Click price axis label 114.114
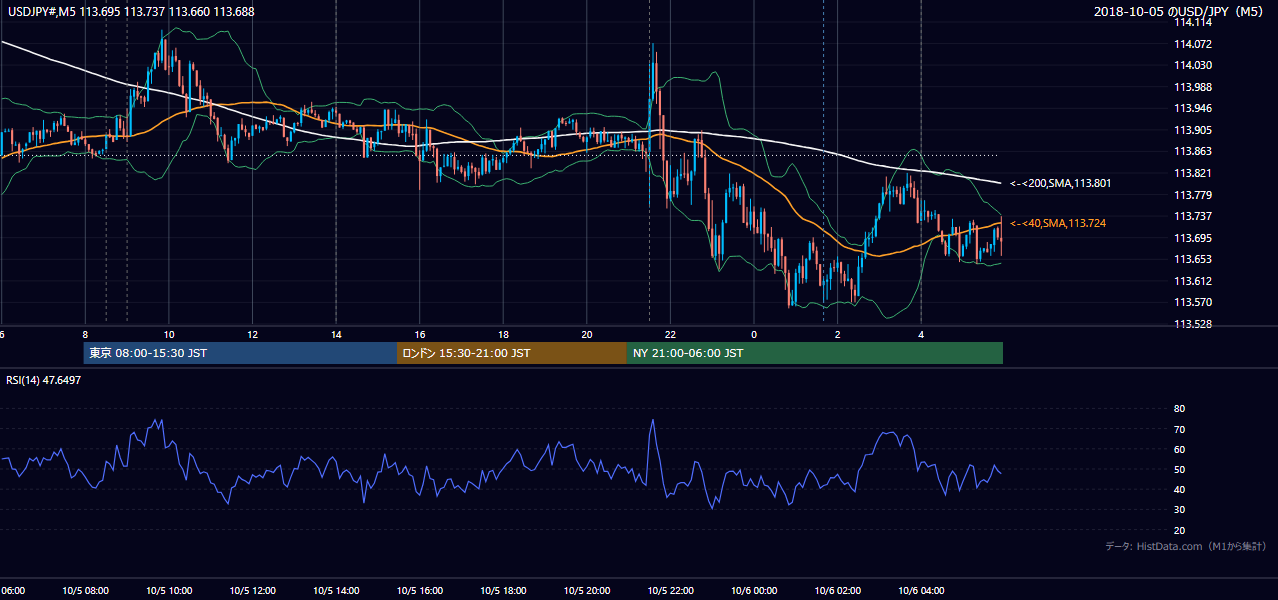 [1194, 22]
